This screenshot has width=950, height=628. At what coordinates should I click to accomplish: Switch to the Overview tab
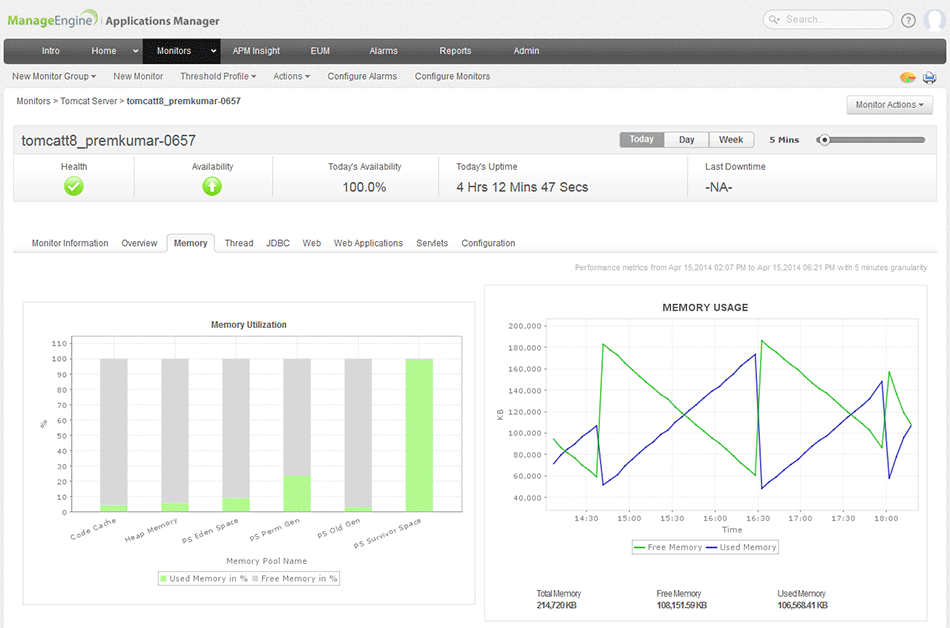139,243
